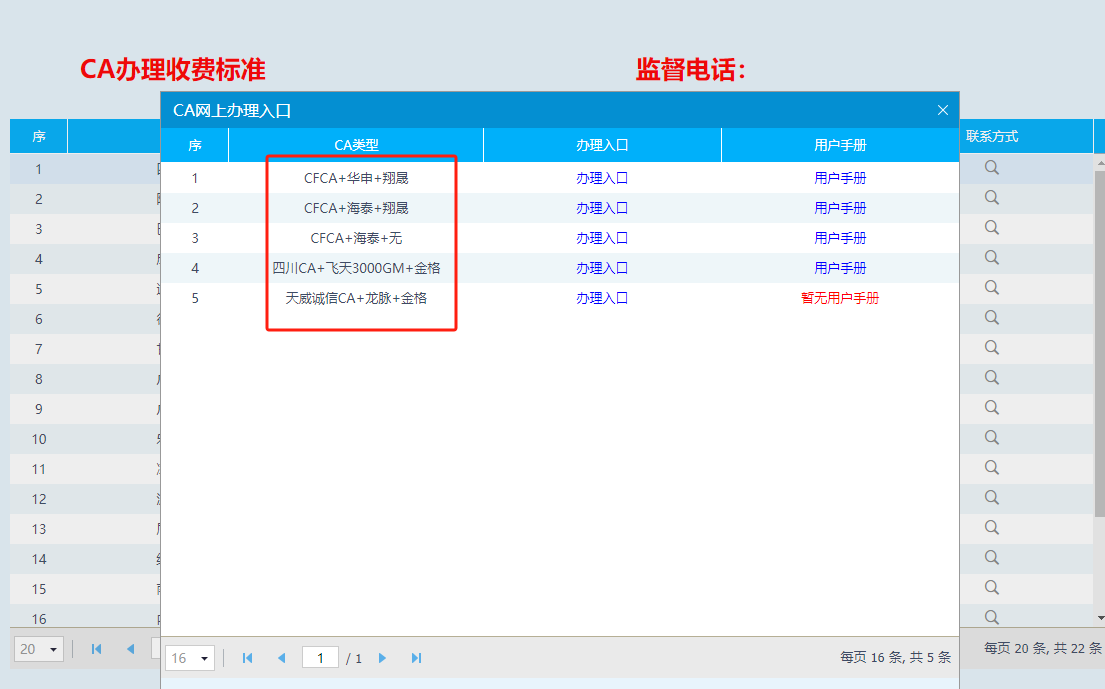Click the magnifier icon in row 14
Screen dimensions: 1105x689
tap(992, 558)
